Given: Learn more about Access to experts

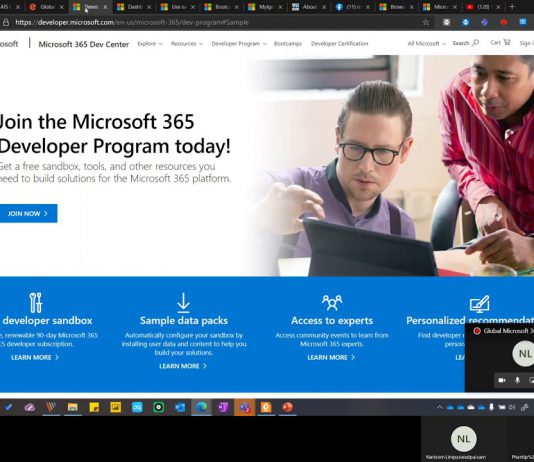Looking at the screenshot, I should (331, 357).
